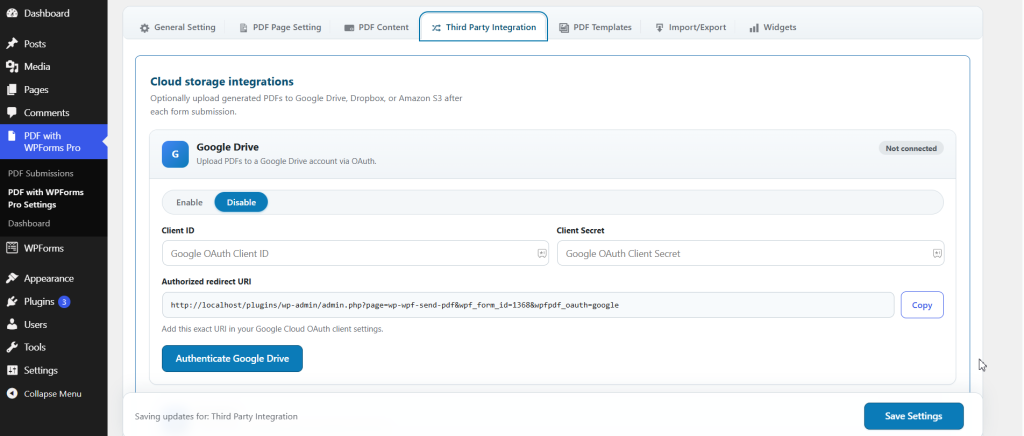Go to the Widgets tab
This screenshot has height=436, width=1024.
773,27
